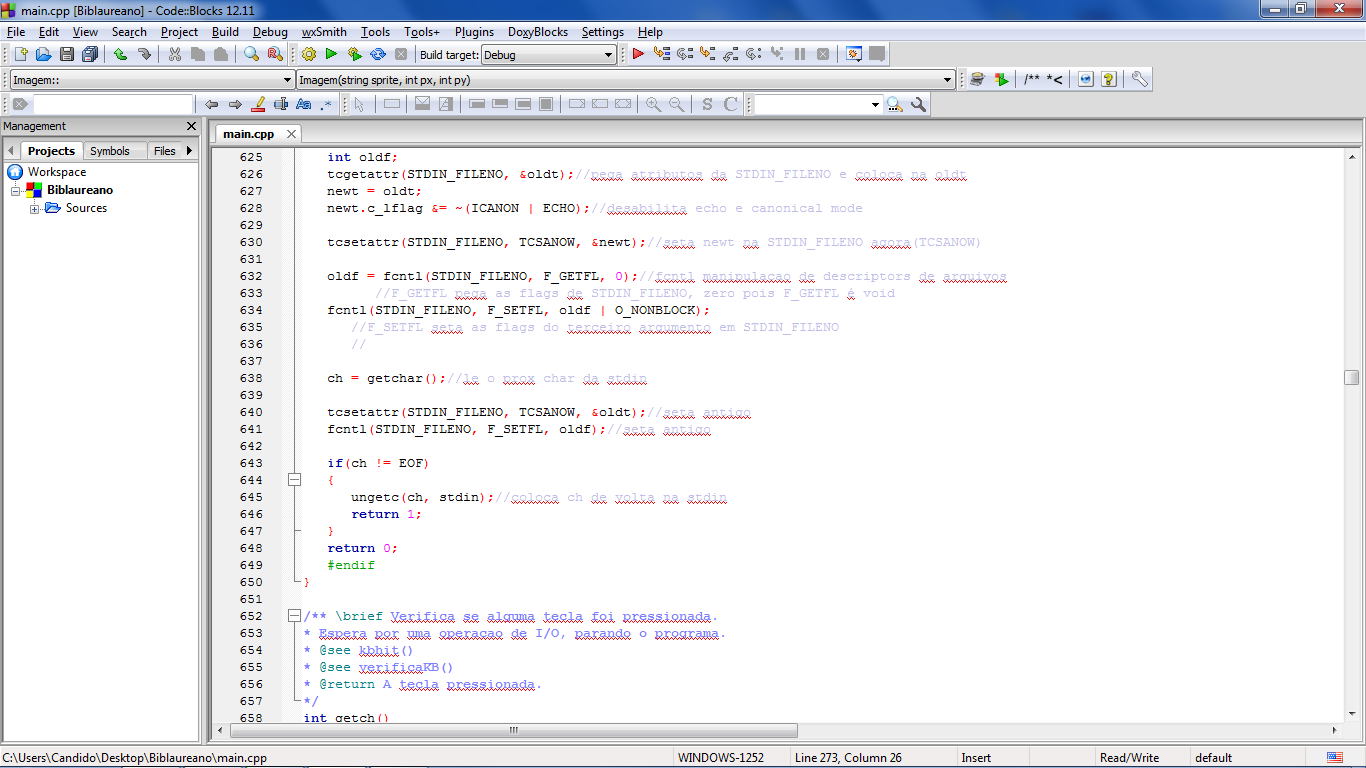Toggle regex search option button

tap(326, 104)
